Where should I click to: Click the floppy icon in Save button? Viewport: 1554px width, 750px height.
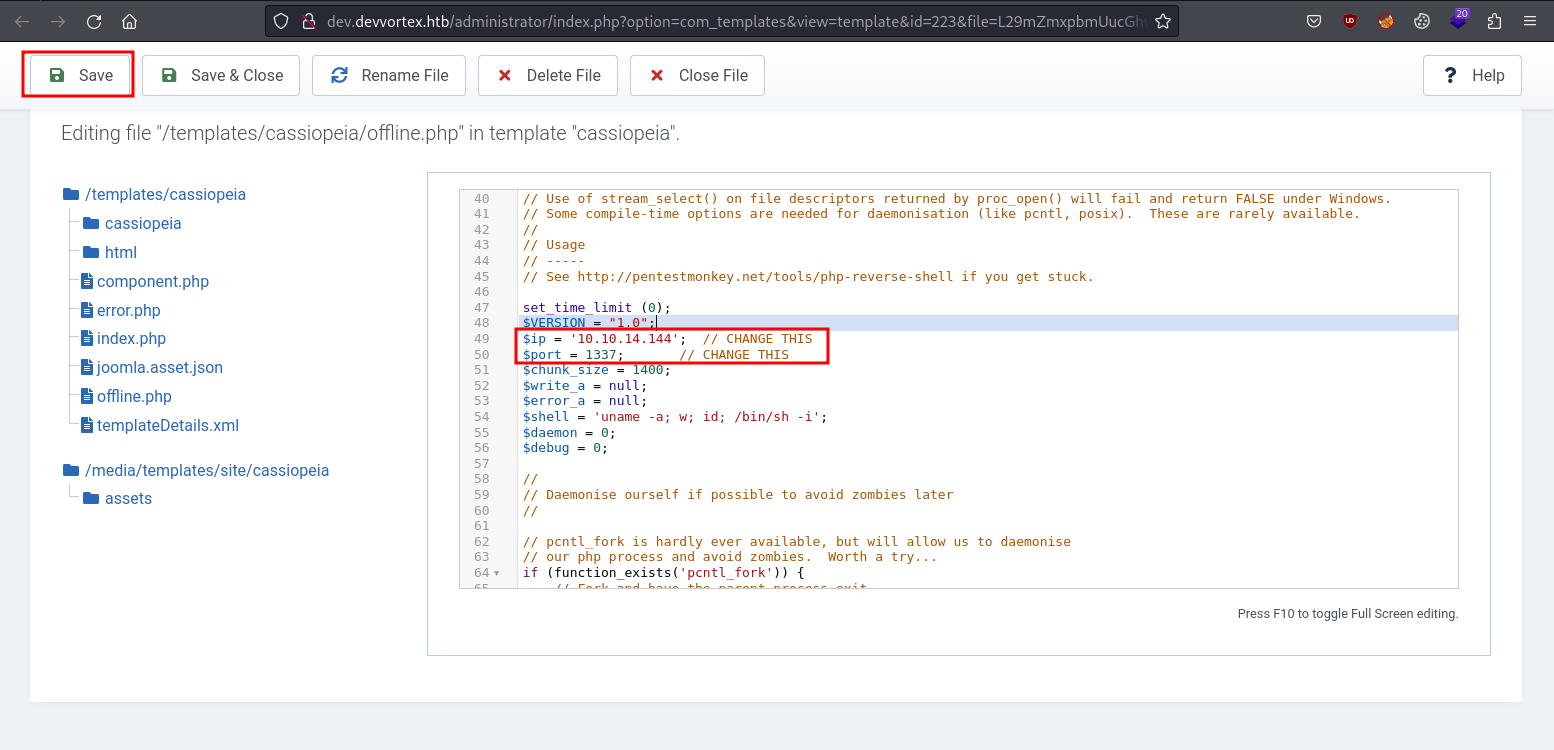pos(57,75)
